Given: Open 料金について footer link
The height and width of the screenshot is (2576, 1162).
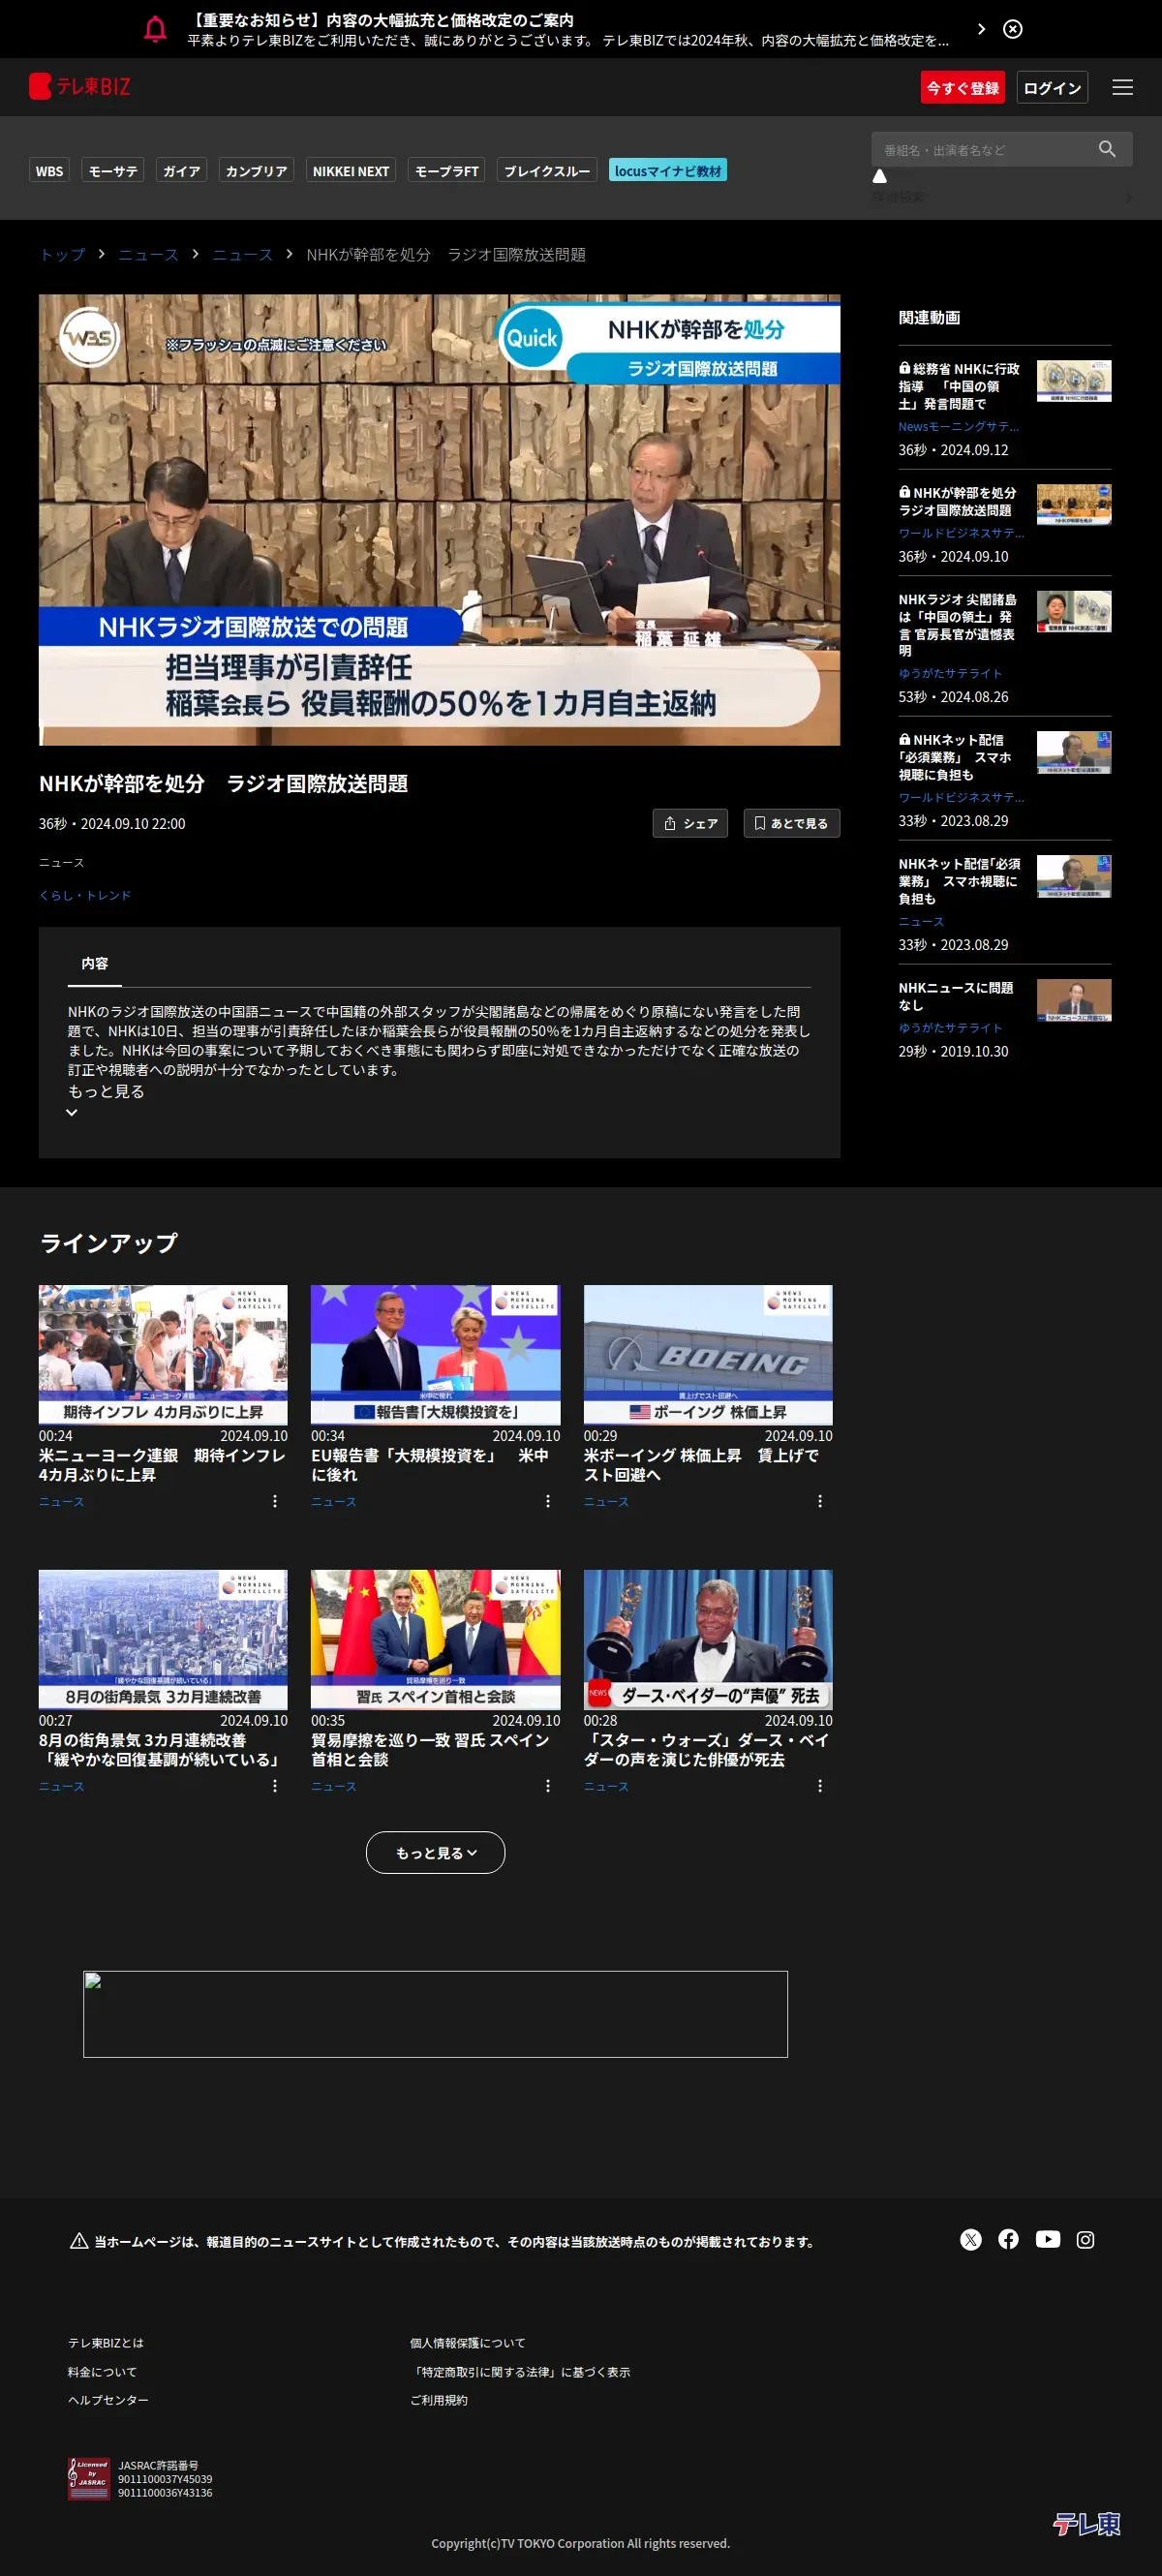Looking at the screenshot, I should tap(102, 2372).
